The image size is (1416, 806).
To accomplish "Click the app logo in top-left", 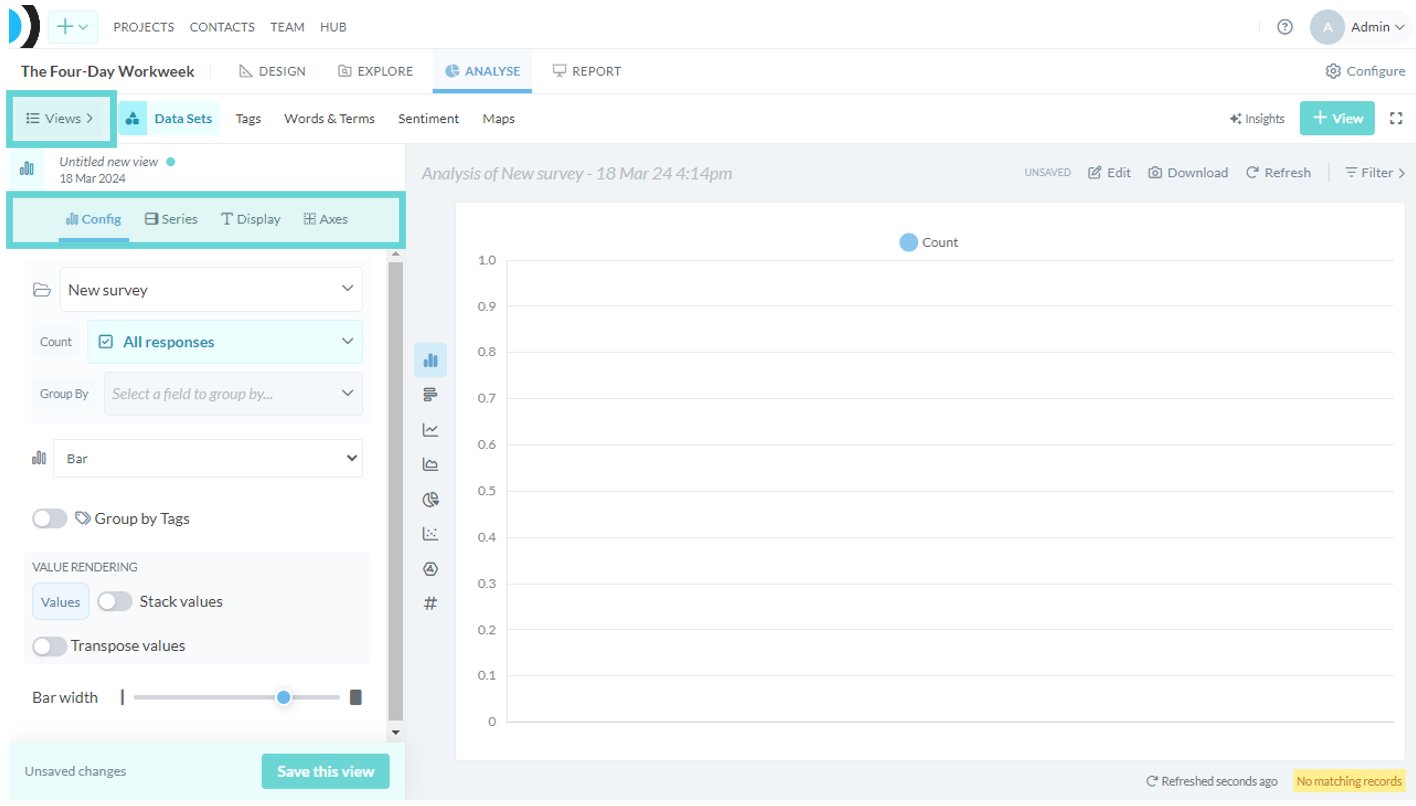I will click(x=22, y=26).
